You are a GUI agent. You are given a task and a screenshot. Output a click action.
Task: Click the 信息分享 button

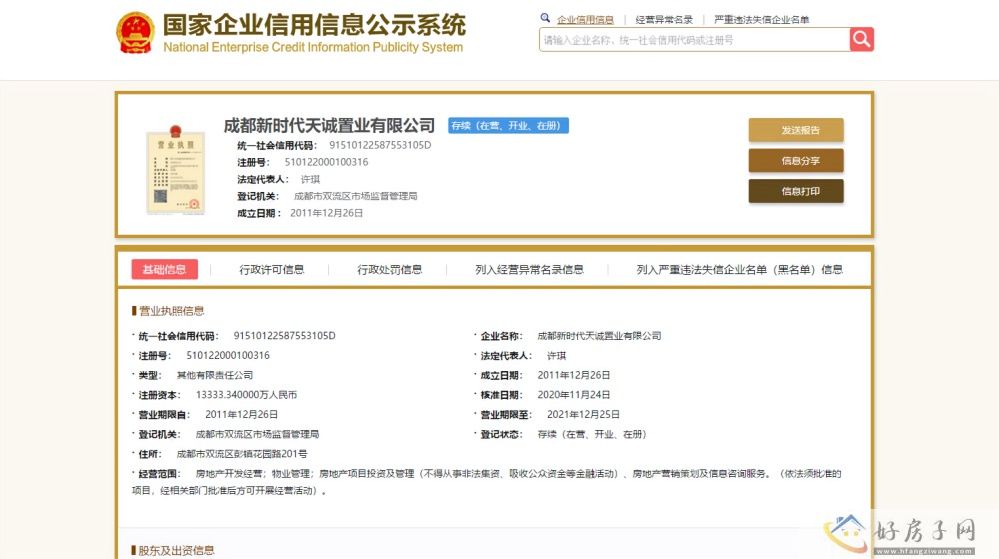click(796, 161)
